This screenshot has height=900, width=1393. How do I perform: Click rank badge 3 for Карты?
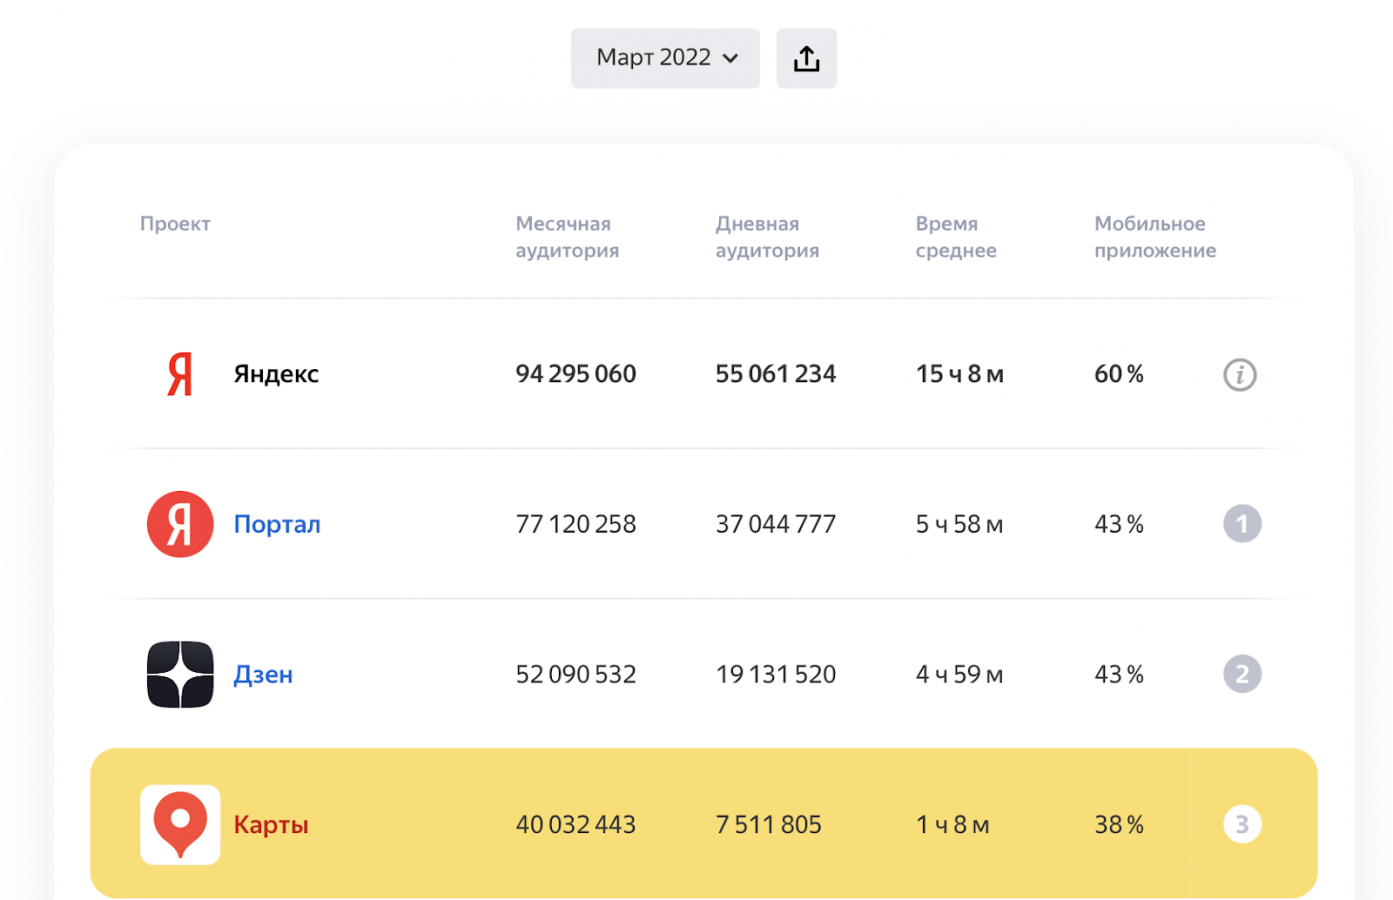click(x=1242, y=824)
